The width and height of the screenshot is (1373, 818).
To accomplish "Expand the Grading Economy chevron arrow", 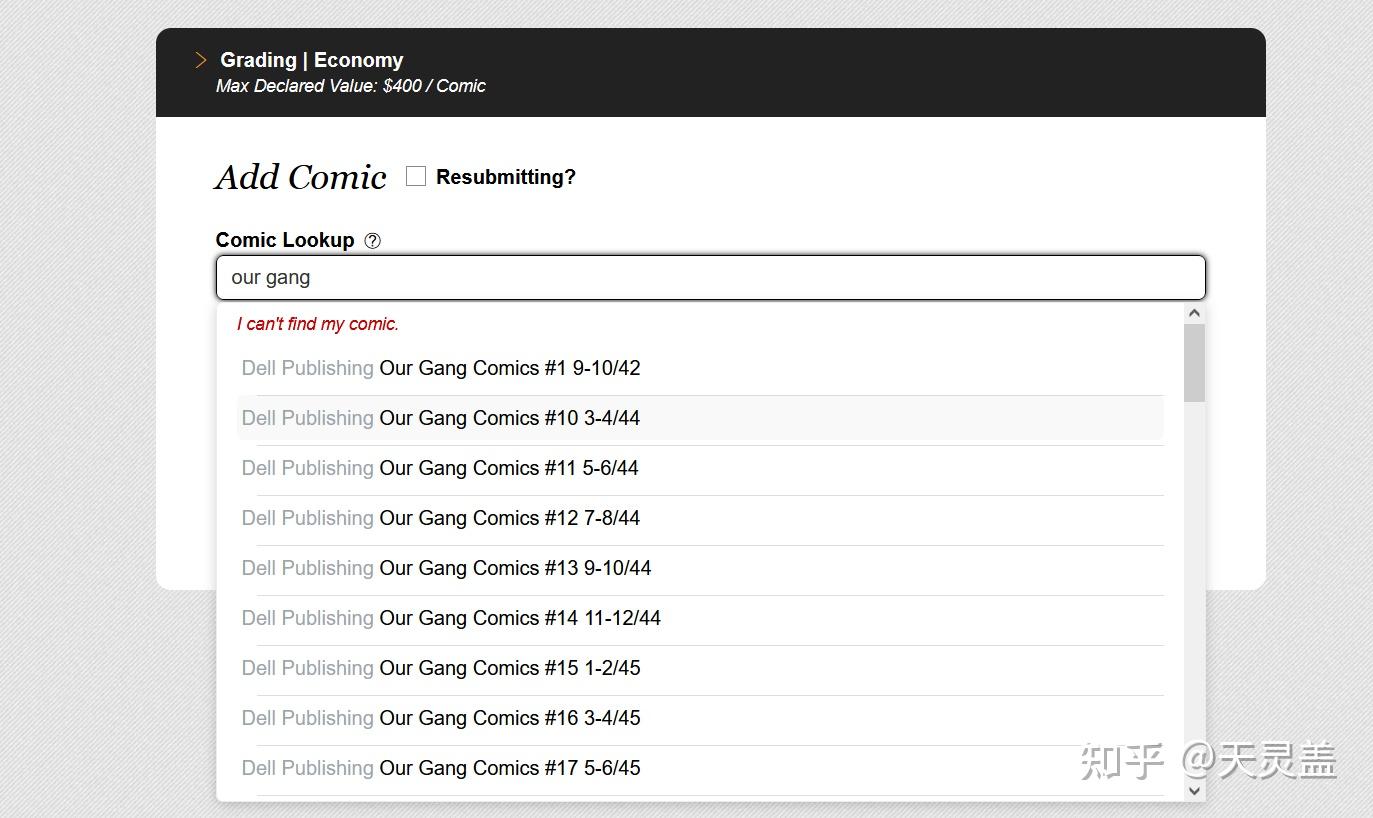I will pos(201,61).
